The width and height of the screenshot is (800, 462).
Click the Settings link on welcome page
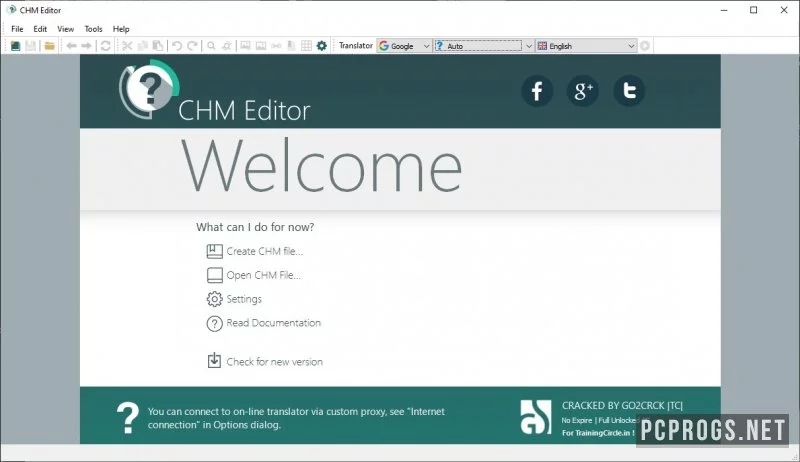tap(244, 299)
